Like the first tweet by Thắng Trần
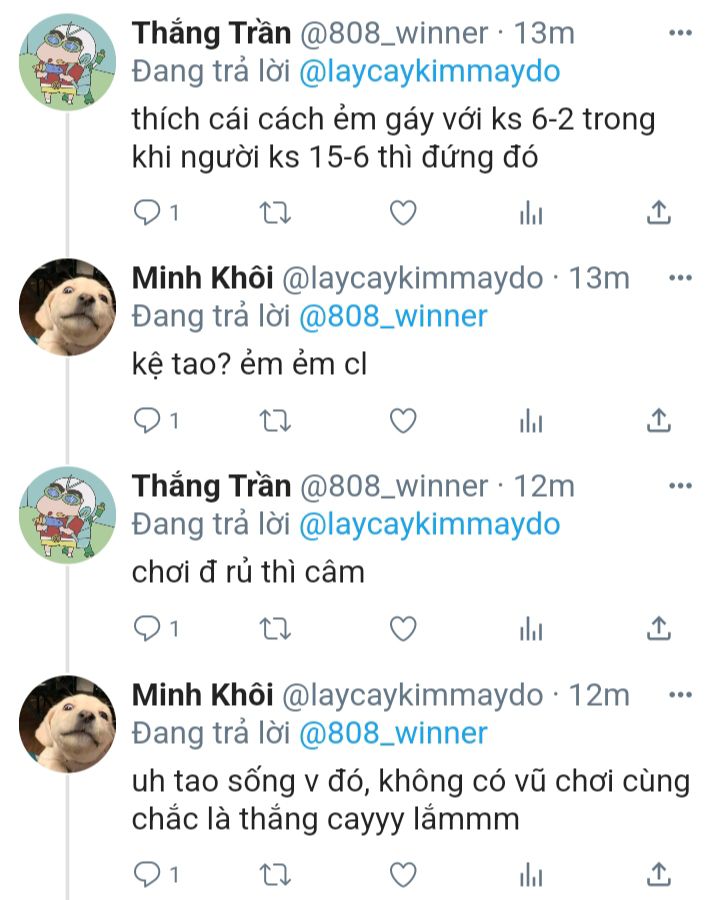Screen dimensions: 720x900 pos(402,213)
